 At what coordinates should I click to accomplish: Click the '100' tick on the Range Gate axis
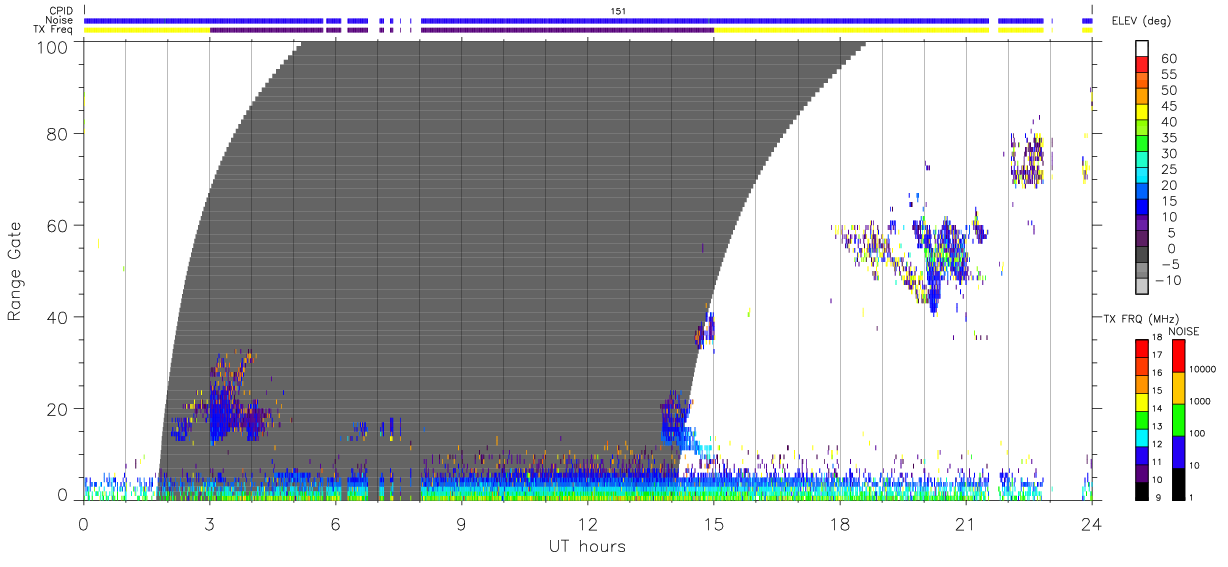[x=54, y=47]
